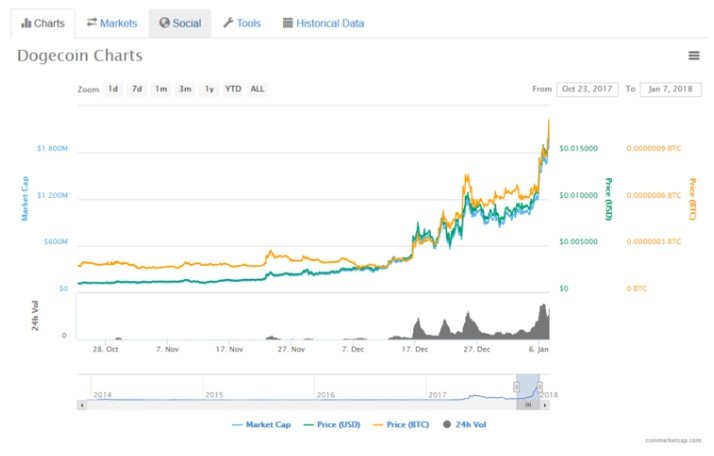Click the navigator scrollbar thumb
The height and width of the screenshot is (456, 714).
click(x=528, y=405)
